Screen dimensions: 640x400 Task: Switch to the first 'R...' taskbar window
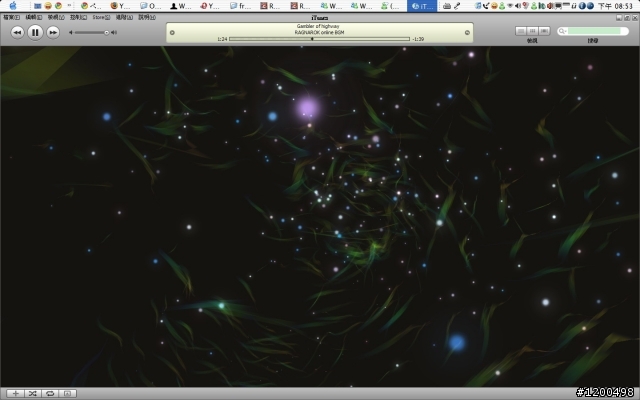point(270,6)
